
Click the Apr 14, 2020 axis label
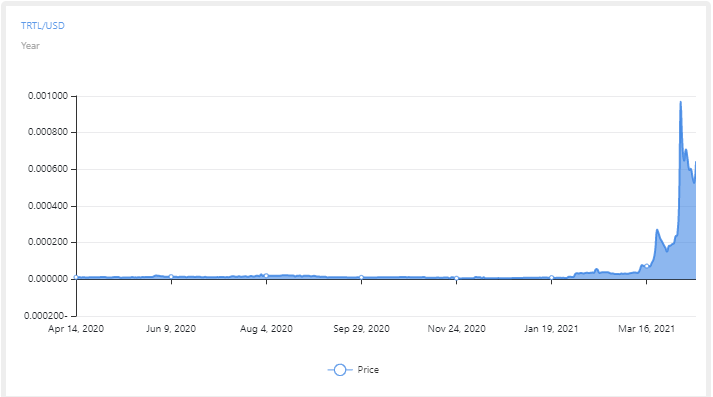tap(76, 329)
